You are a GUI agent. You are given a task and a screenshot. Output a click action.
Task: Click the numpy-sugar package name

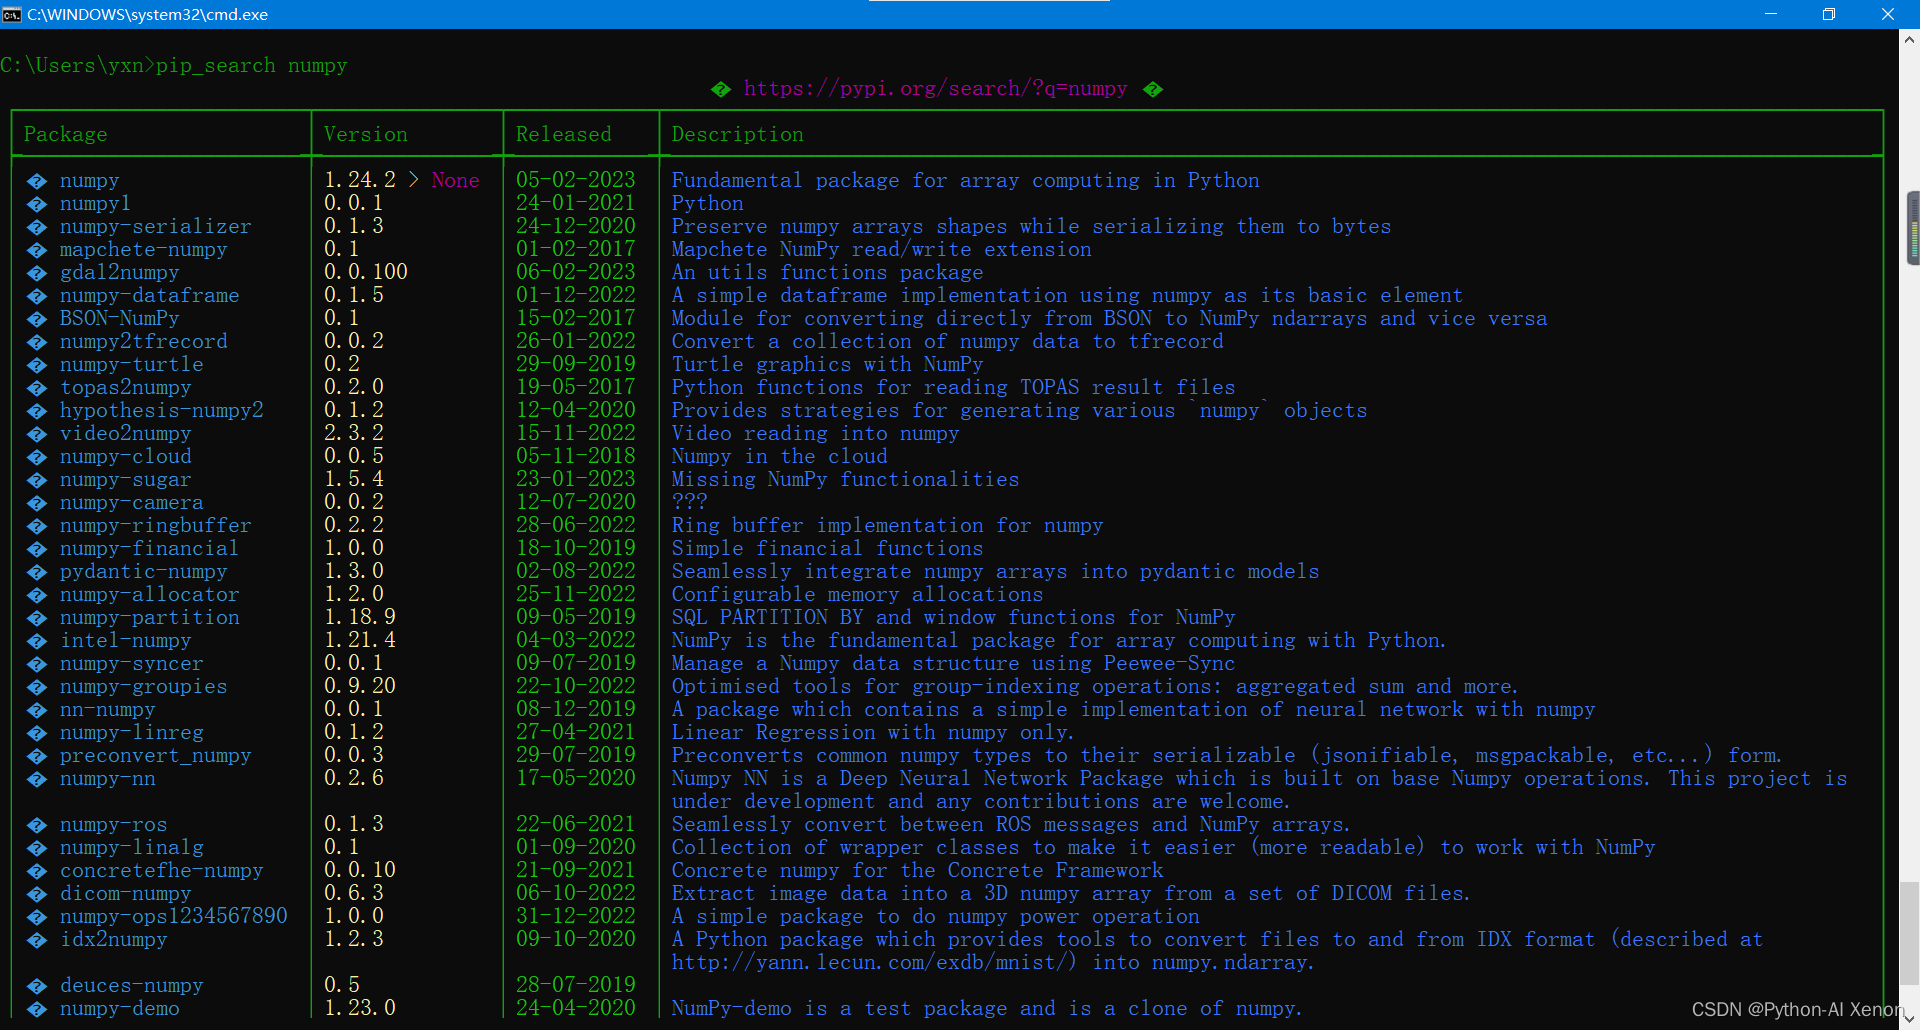pos(126,479)
